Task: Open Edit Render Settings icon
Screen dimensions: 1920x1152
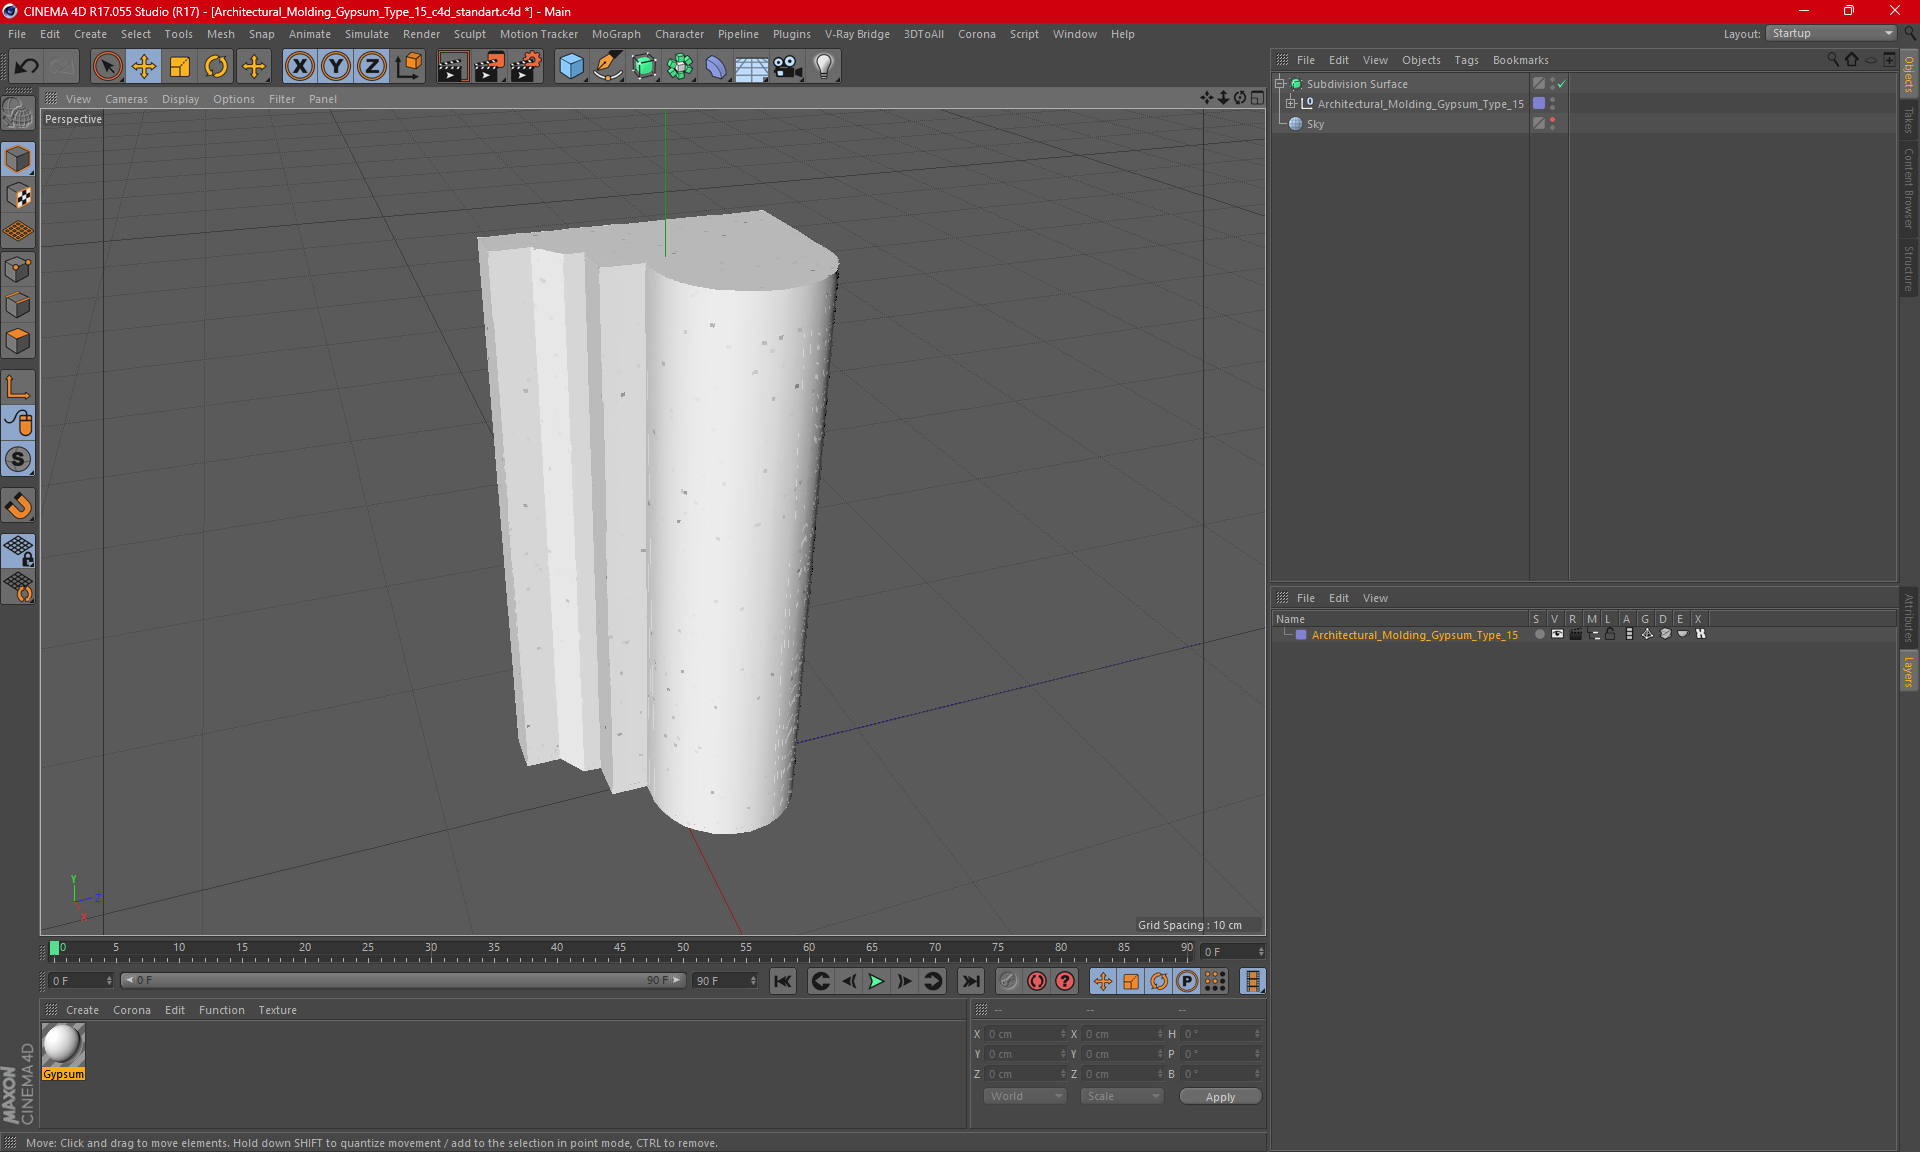Action: pos(526,67)
